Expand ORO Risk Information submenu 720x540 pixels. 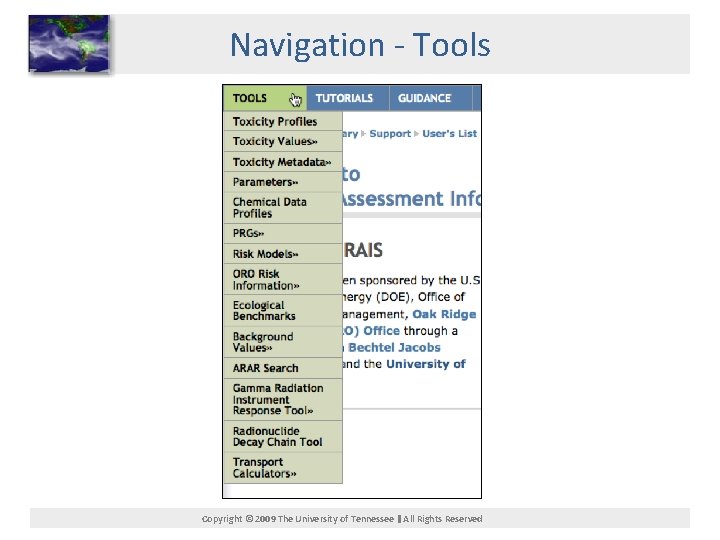[x=283, y=279]
